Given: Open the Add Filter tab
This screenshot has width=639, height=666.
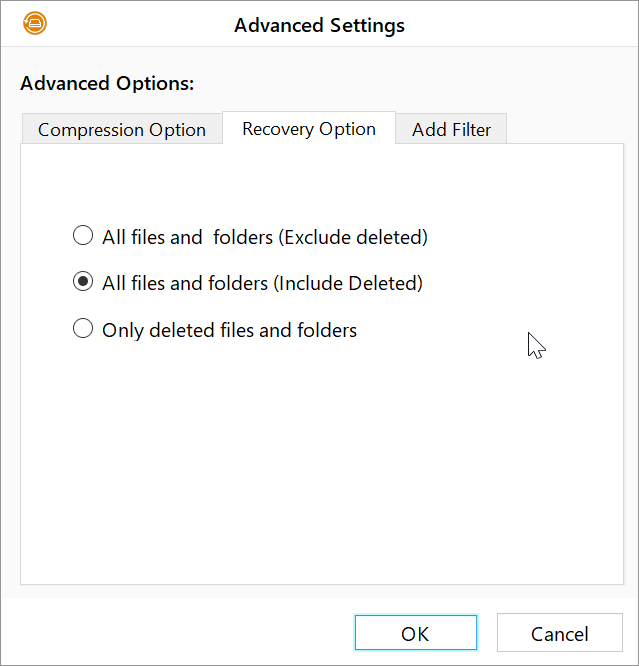Looking at the screenshot, I should click(451, 129).
